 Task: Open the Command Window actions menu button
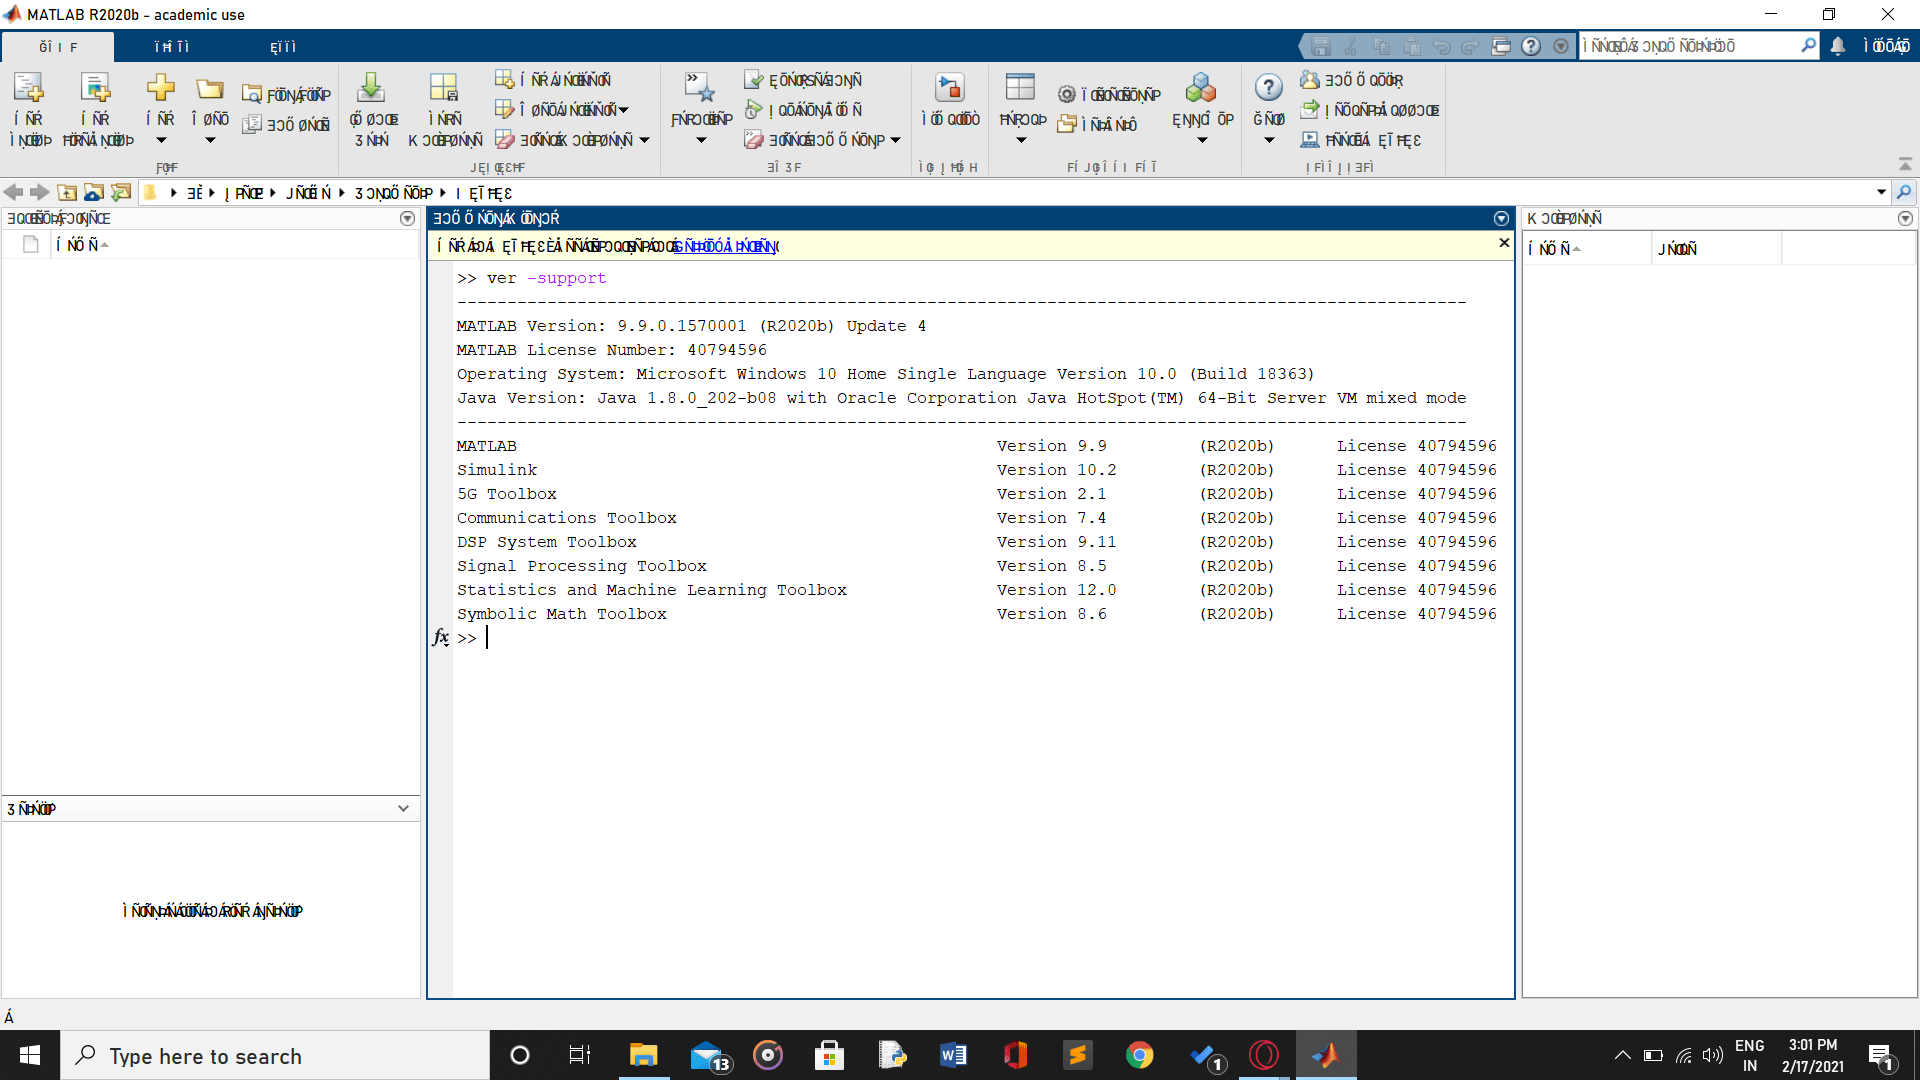pos(1501,218)
